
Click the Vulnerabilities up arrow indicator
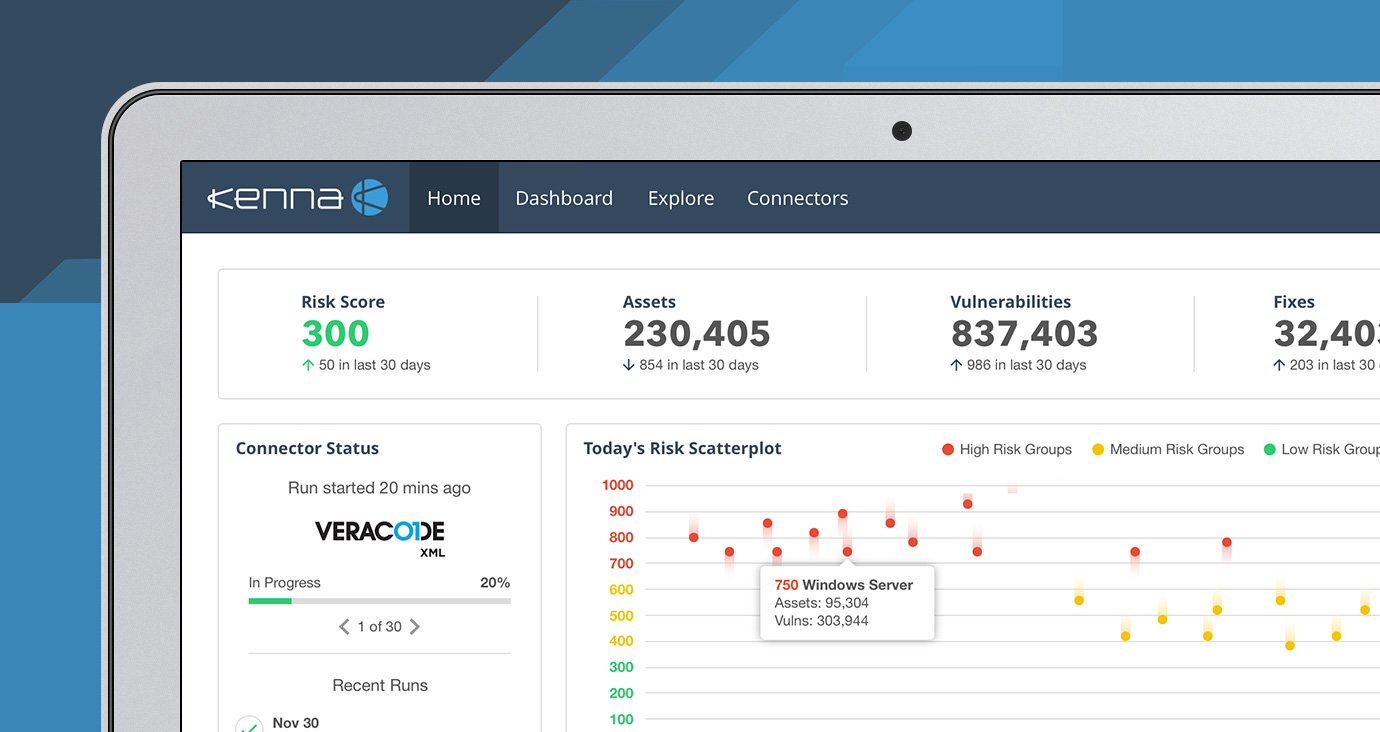tap(956, 365)
